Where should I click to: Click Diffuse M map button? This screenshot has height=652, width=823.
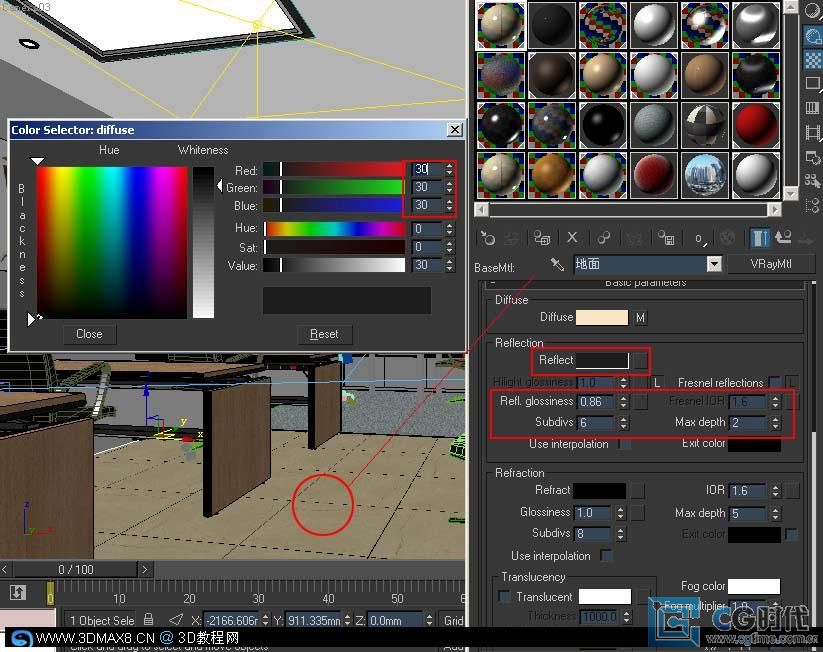click(640, 318)
